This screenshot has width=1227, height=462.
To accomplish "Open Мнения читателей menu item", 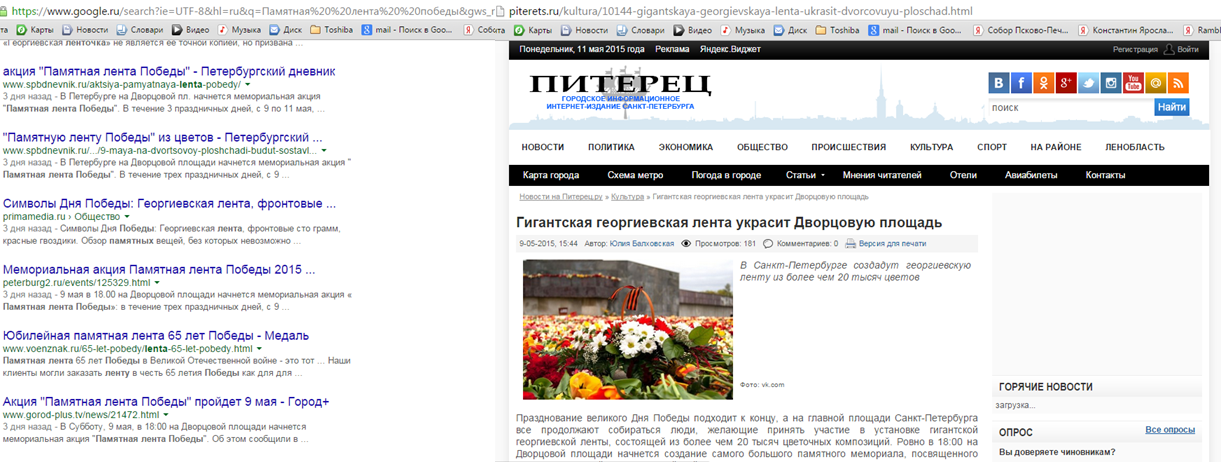I will (x=882, y=175).
